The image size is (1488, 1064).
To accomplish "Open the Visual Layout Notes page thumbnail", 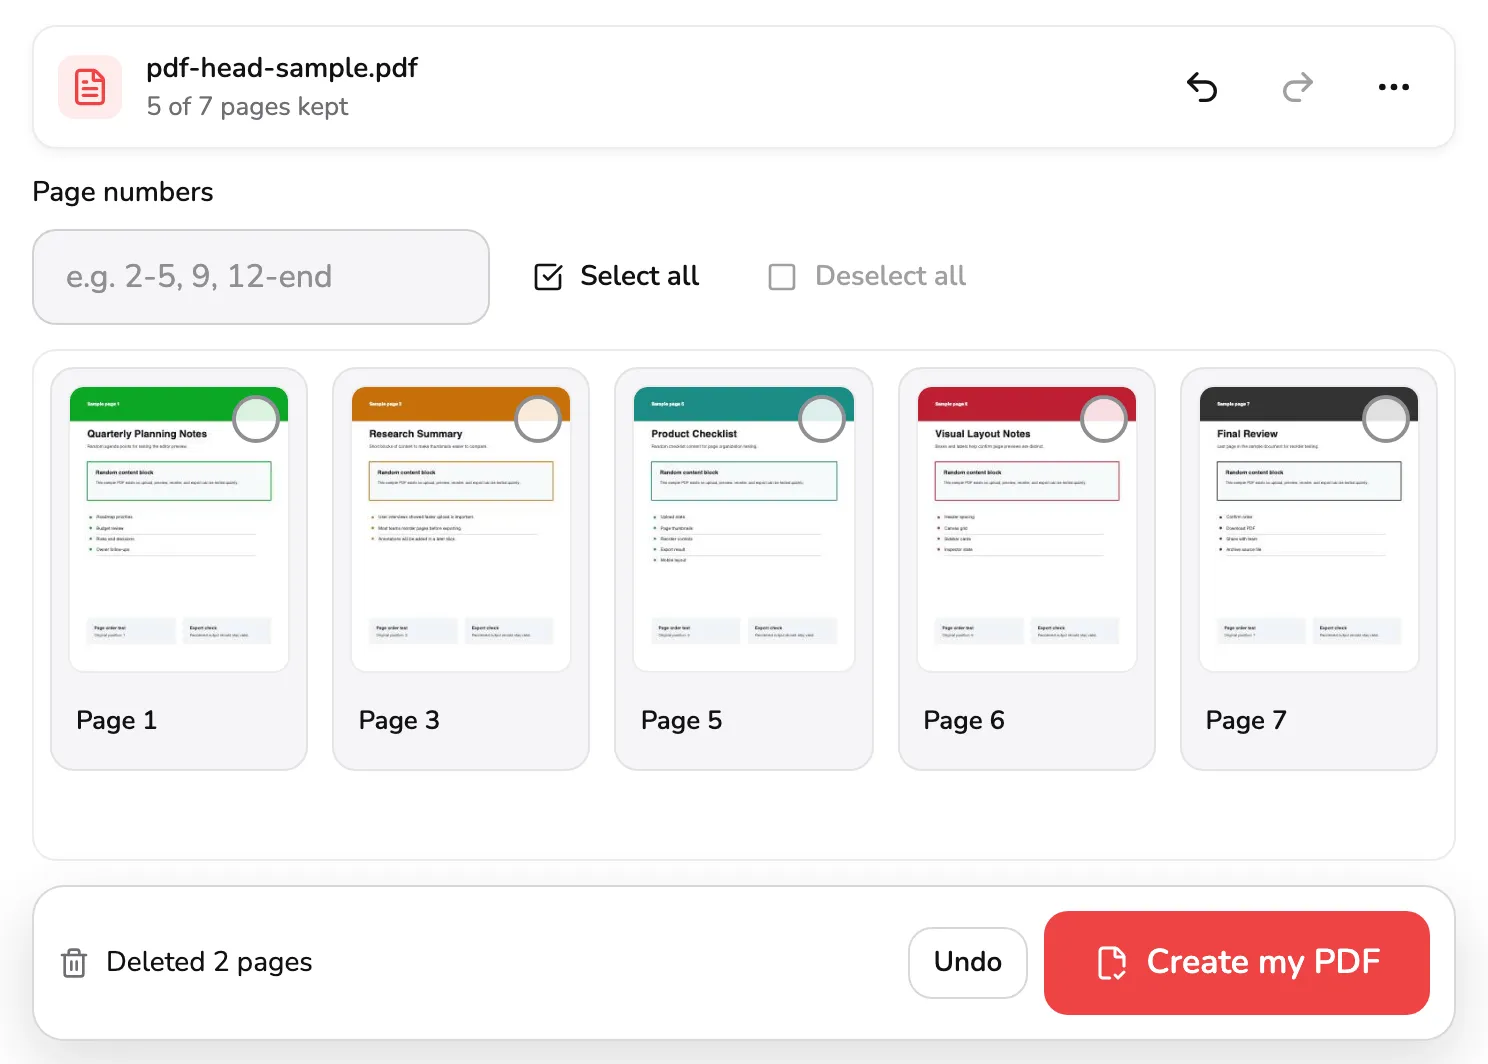I will (x=1027, y=529).
